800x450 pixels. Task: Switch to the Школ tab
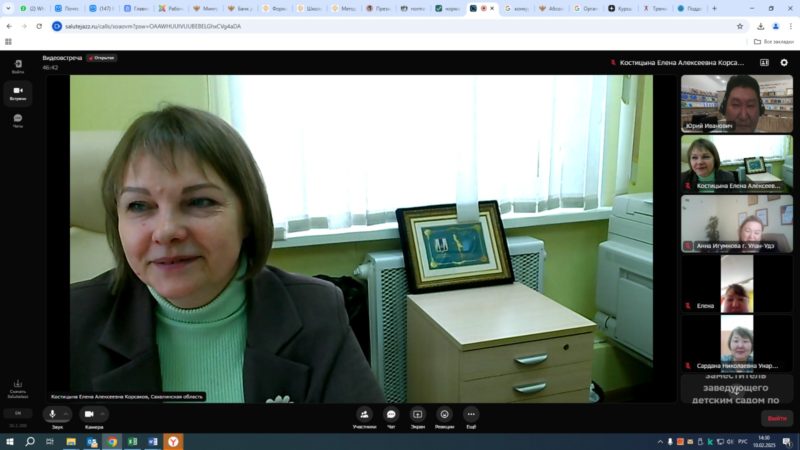(x=309, y=8)
